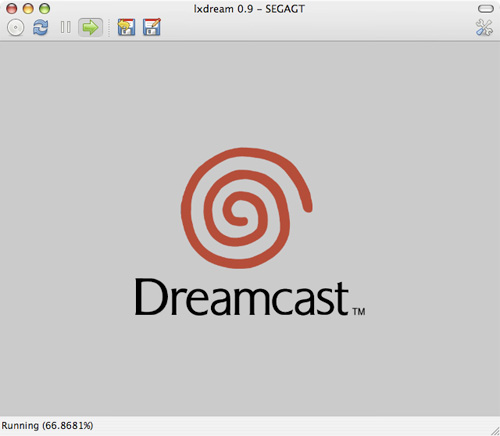Load a saved state via floppy icon
The height and width of the screenshot is (436, 500).
pyautogui.click(x=126, y=27)
